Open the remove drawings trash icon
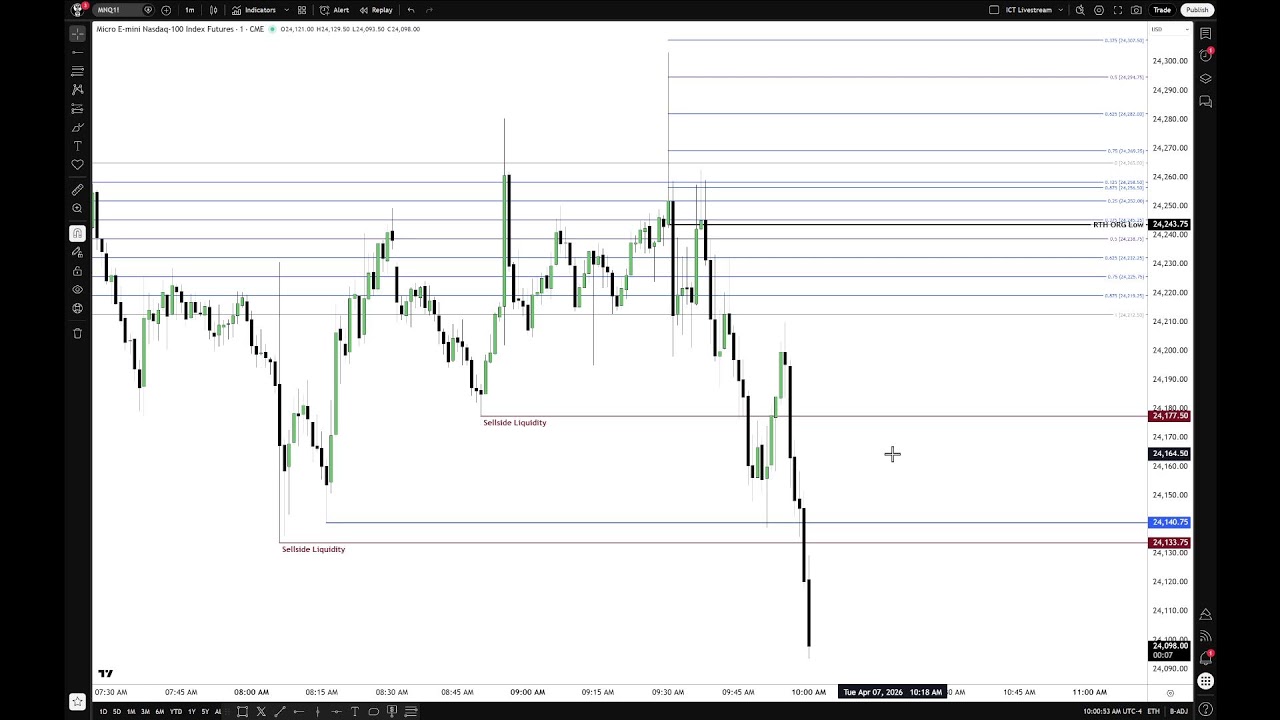 77,333
